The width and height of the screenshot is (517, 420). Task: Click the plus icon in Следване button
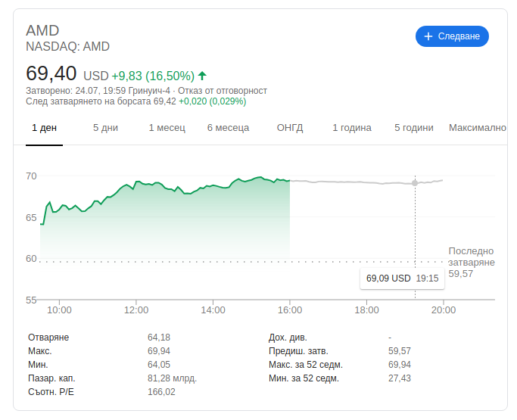click(428, 36)
